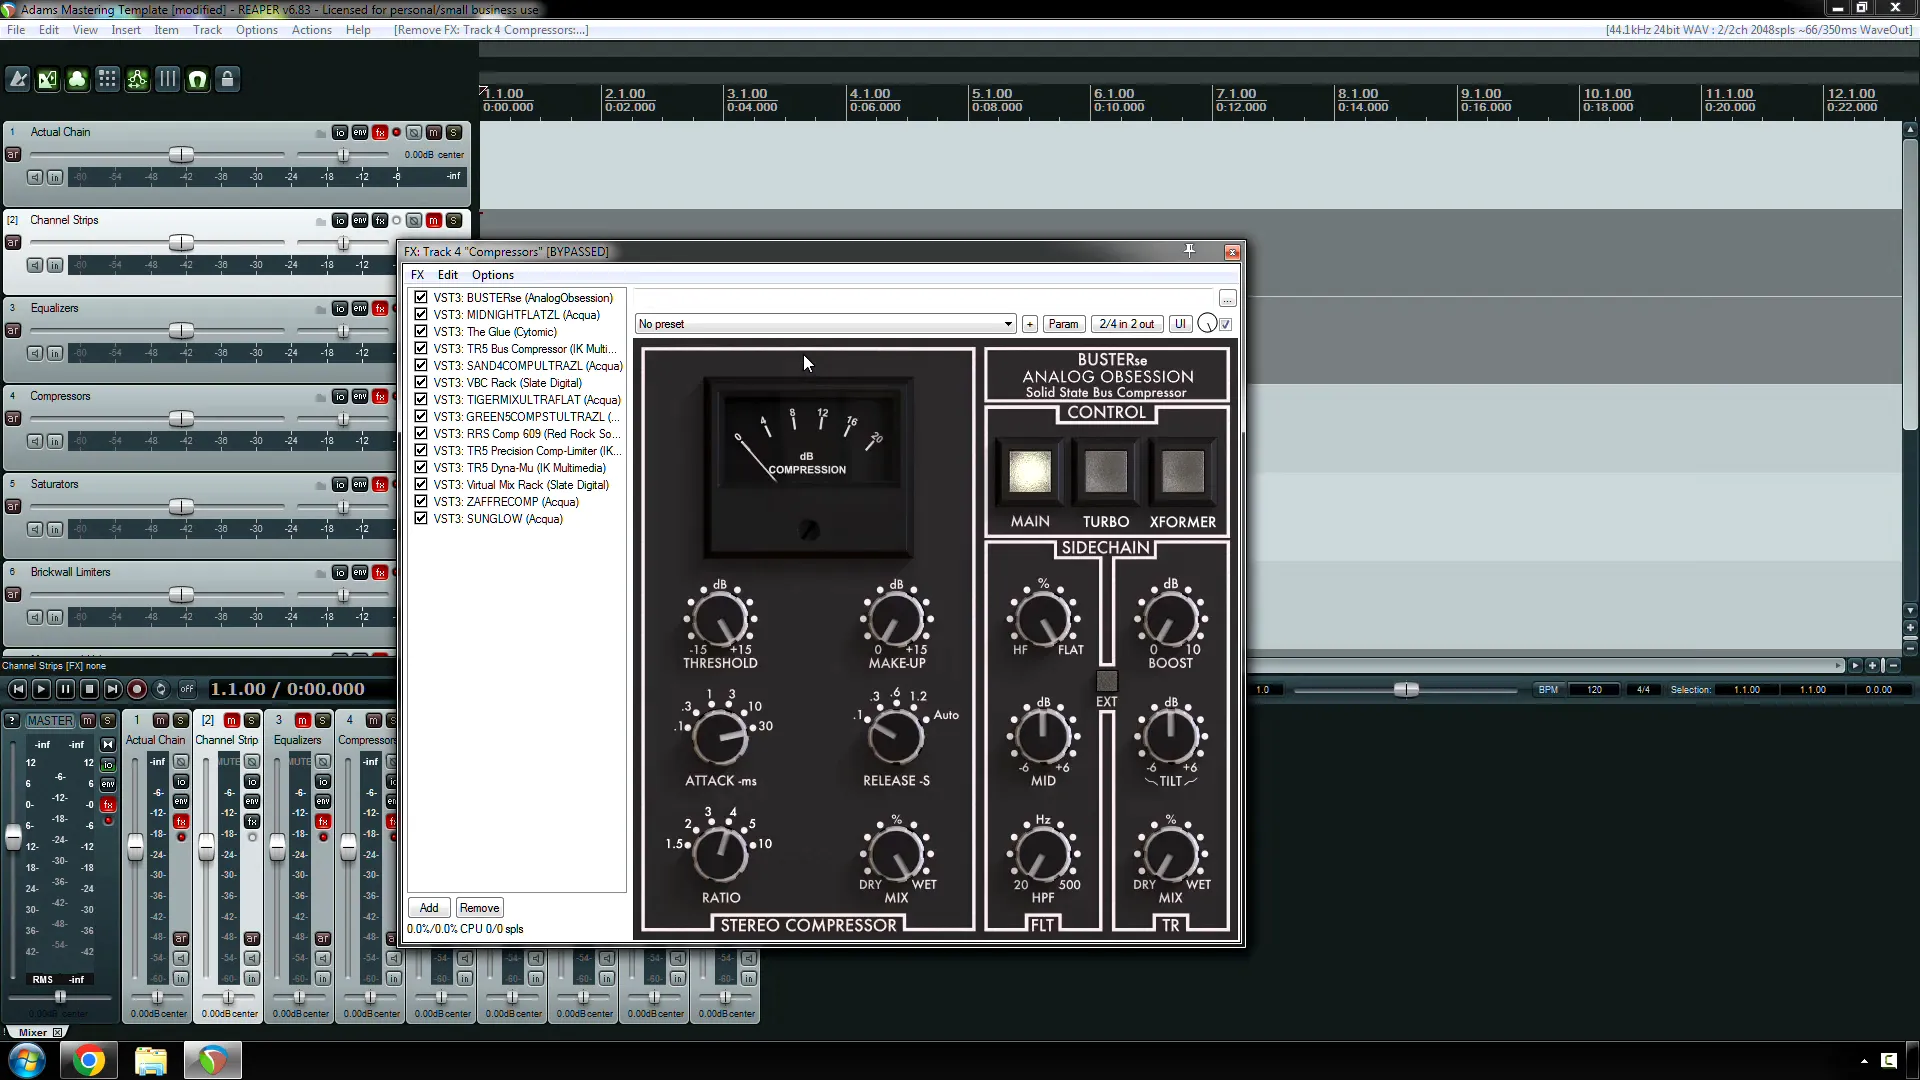Open the No preset dropdown
The width and height of the screenshot is (1920, 1080).
826,324
